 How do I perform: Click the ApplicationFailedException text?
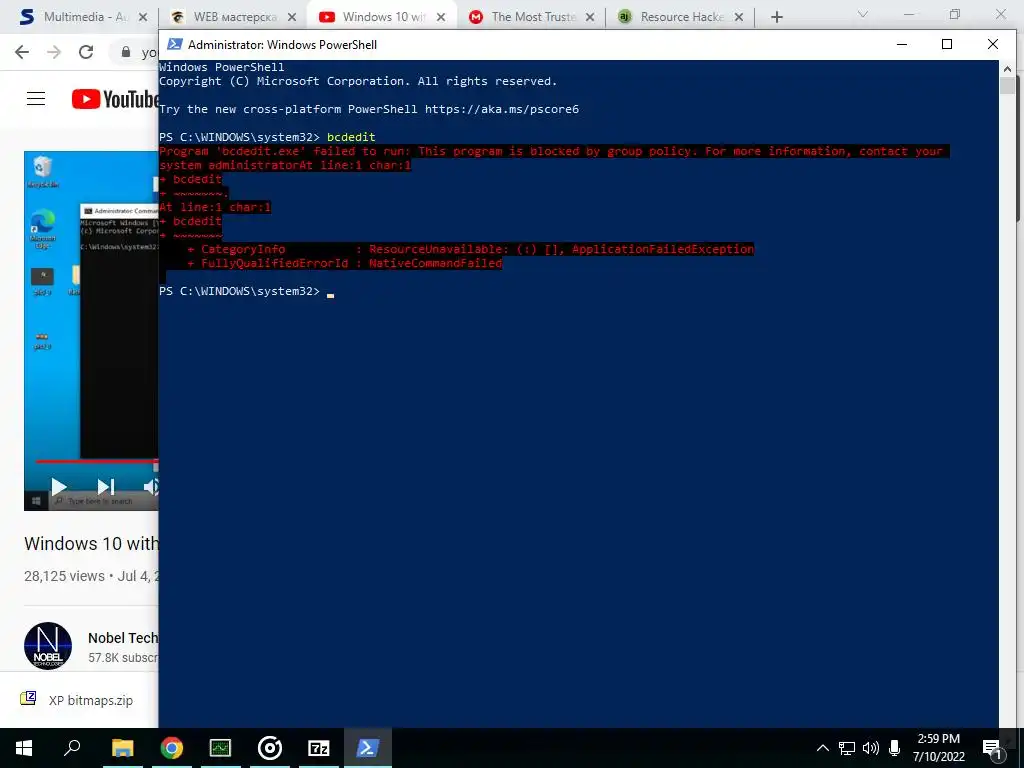pos(663,249)
